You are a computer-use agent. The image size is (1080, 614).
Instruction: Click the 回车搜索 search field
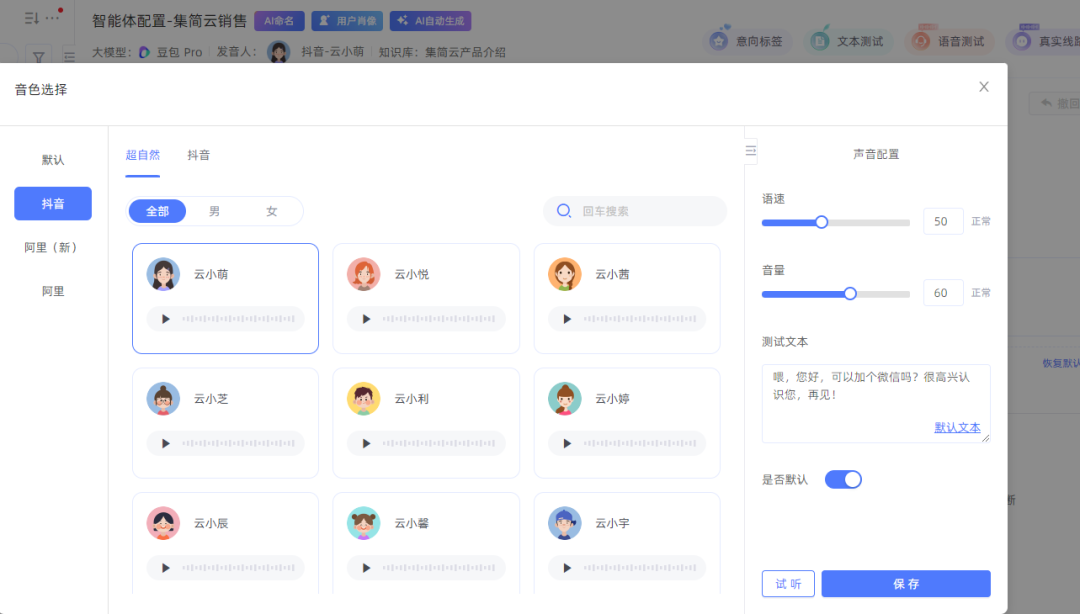(645, 211)
